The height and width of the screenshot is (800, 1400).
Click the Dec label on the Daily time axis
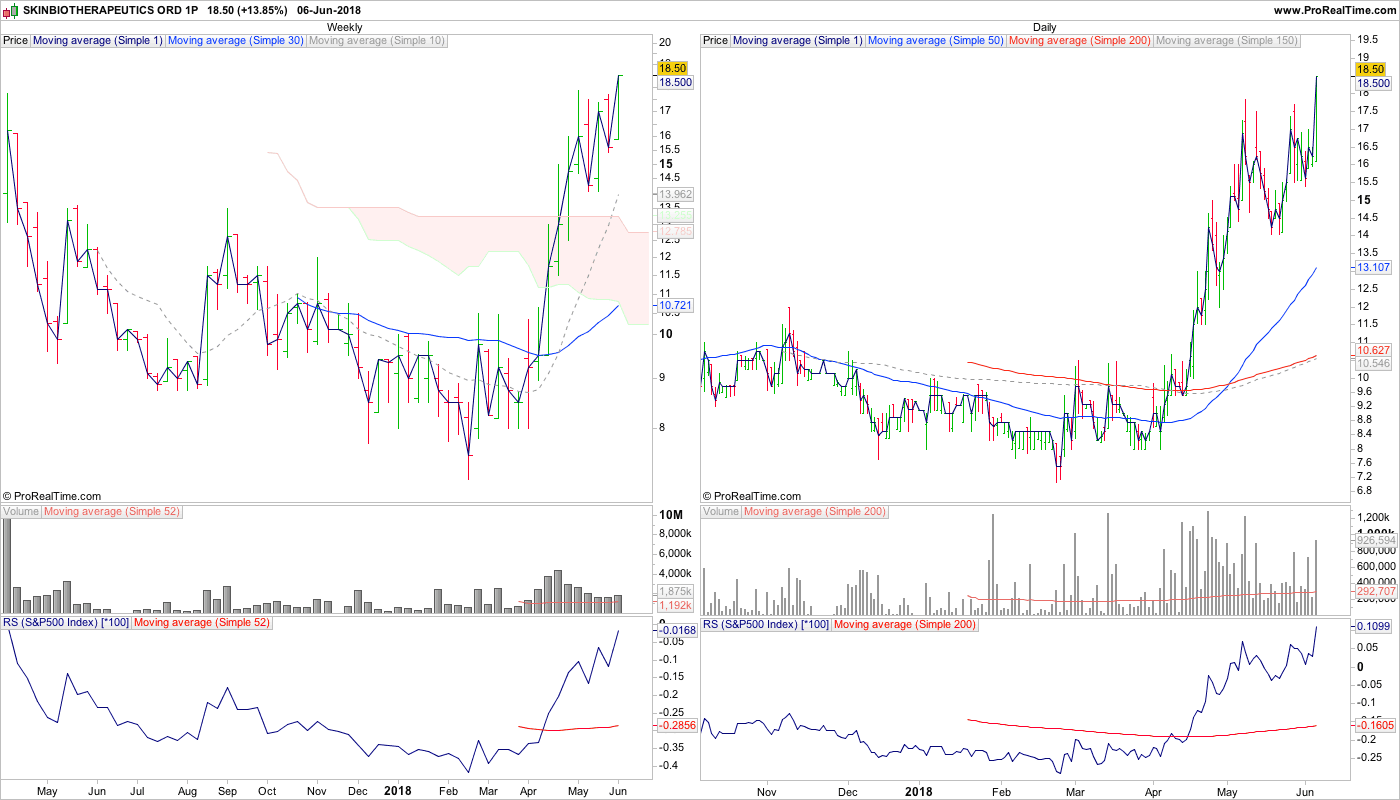847,792
